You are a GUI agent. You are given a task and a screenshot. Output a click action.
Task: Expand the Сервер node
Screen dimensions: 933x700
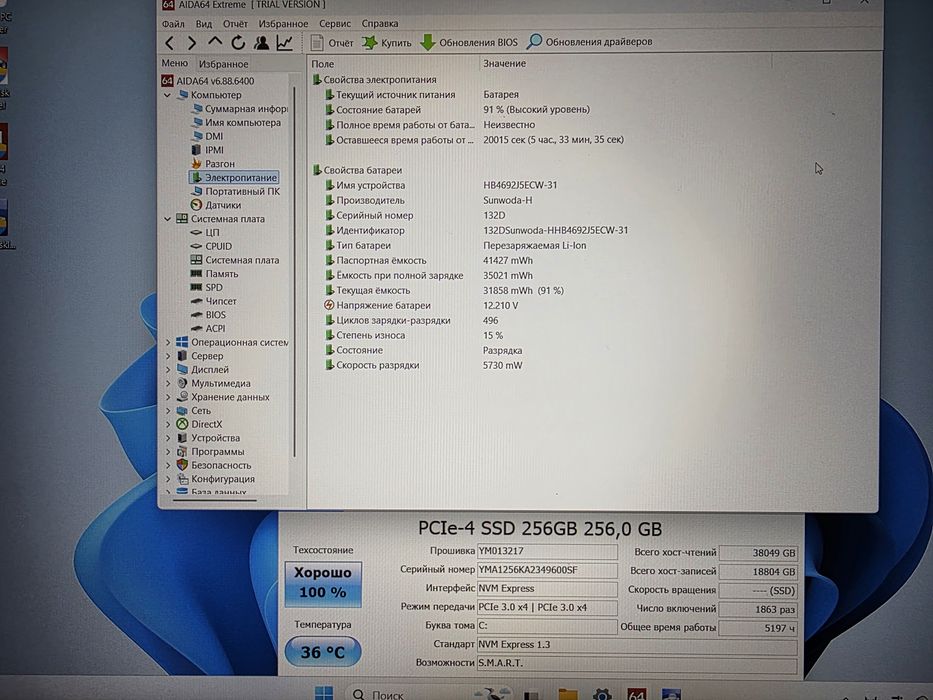click(x=167, y=356)
